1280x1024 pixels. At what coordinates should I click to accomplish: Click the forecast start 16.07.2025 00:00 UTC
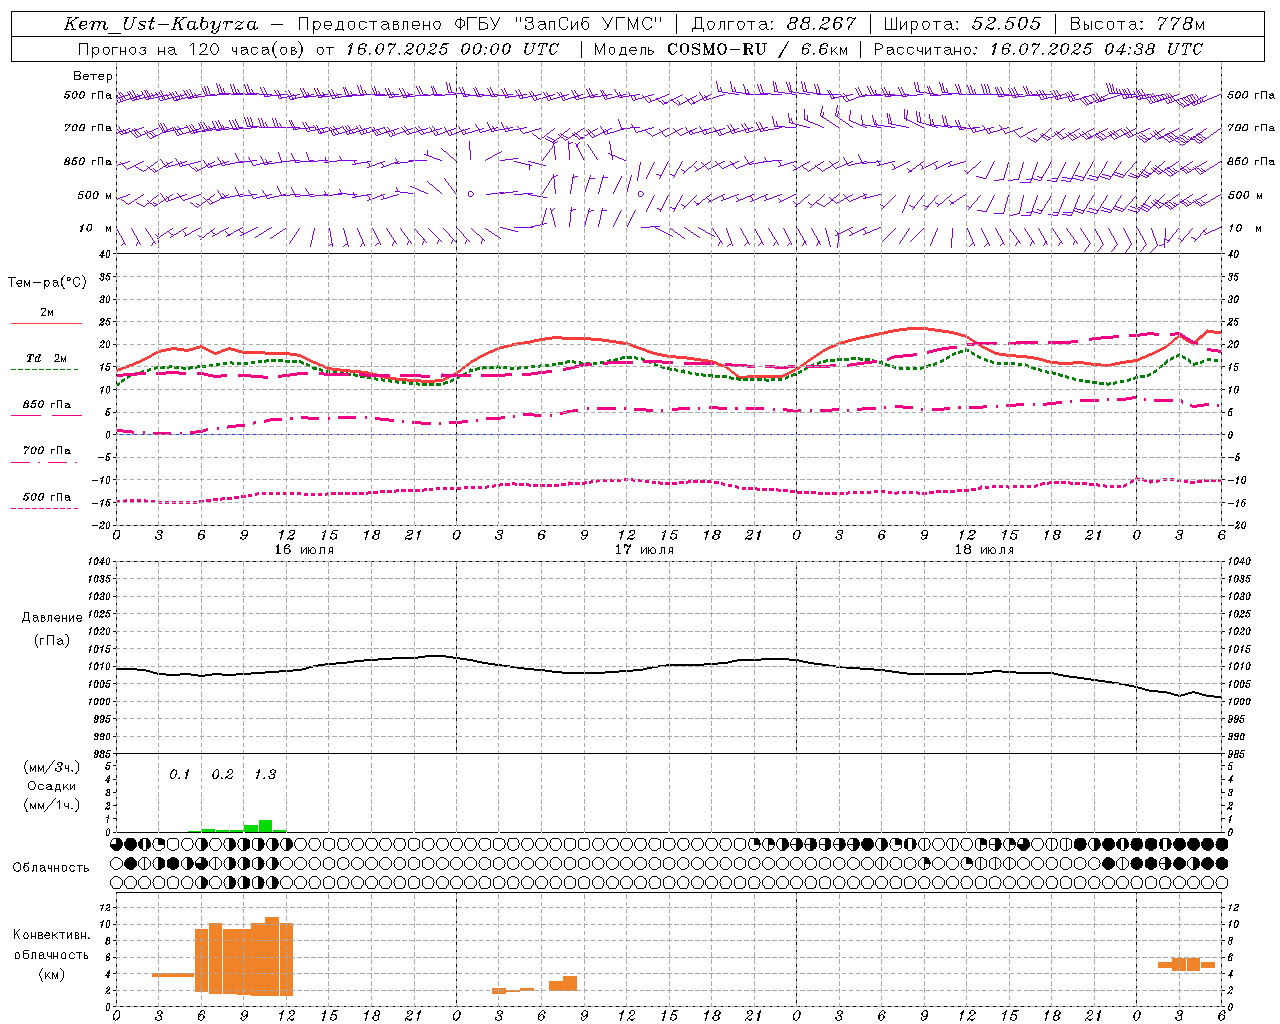[452, 49]
